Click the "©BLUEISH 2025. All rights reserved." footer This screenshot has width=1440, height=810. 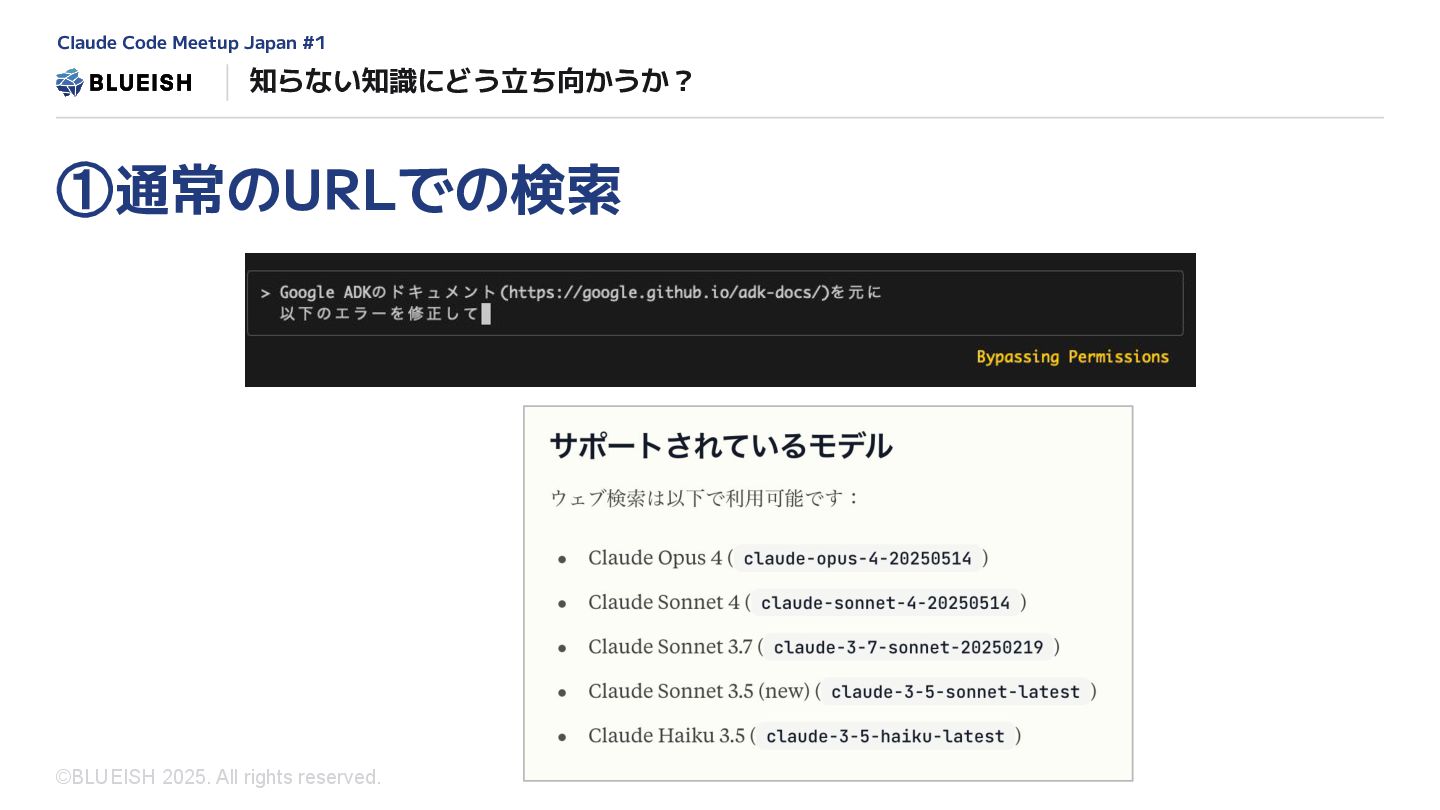point(219,777)
